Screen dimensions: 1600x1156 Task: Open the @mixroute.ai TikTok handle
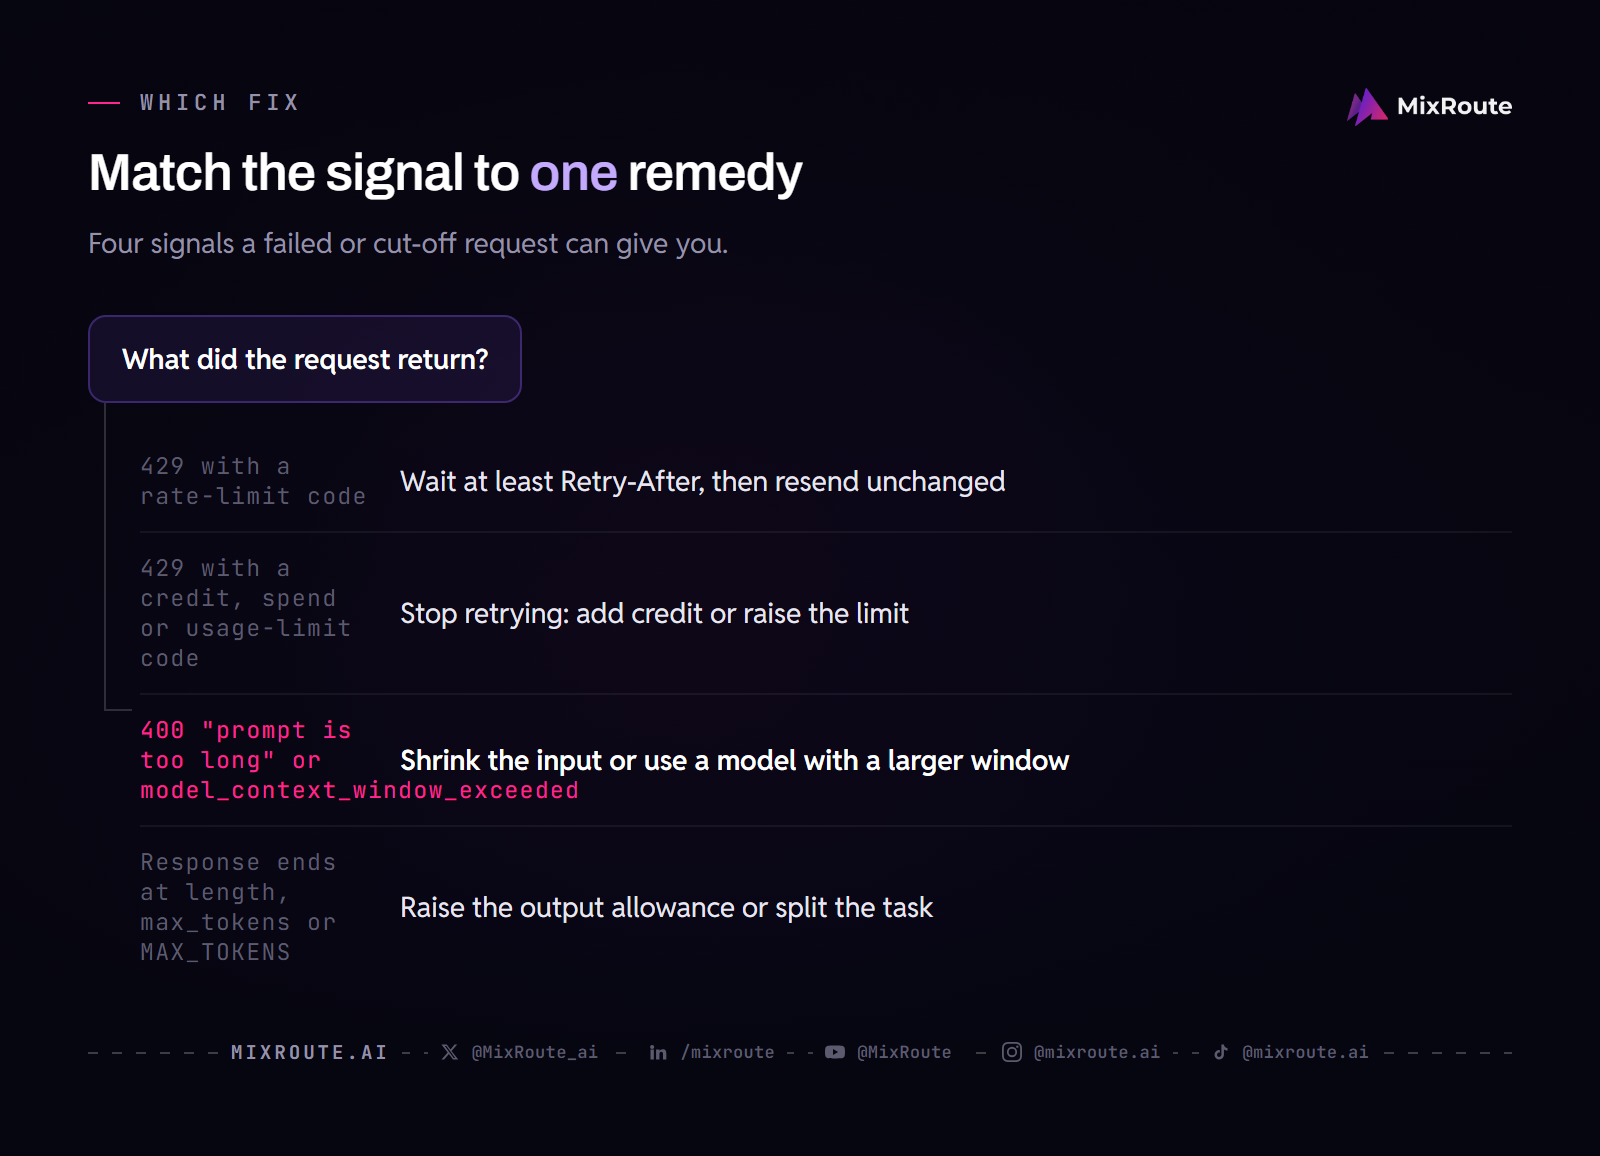click(x=1305, y=1052)
